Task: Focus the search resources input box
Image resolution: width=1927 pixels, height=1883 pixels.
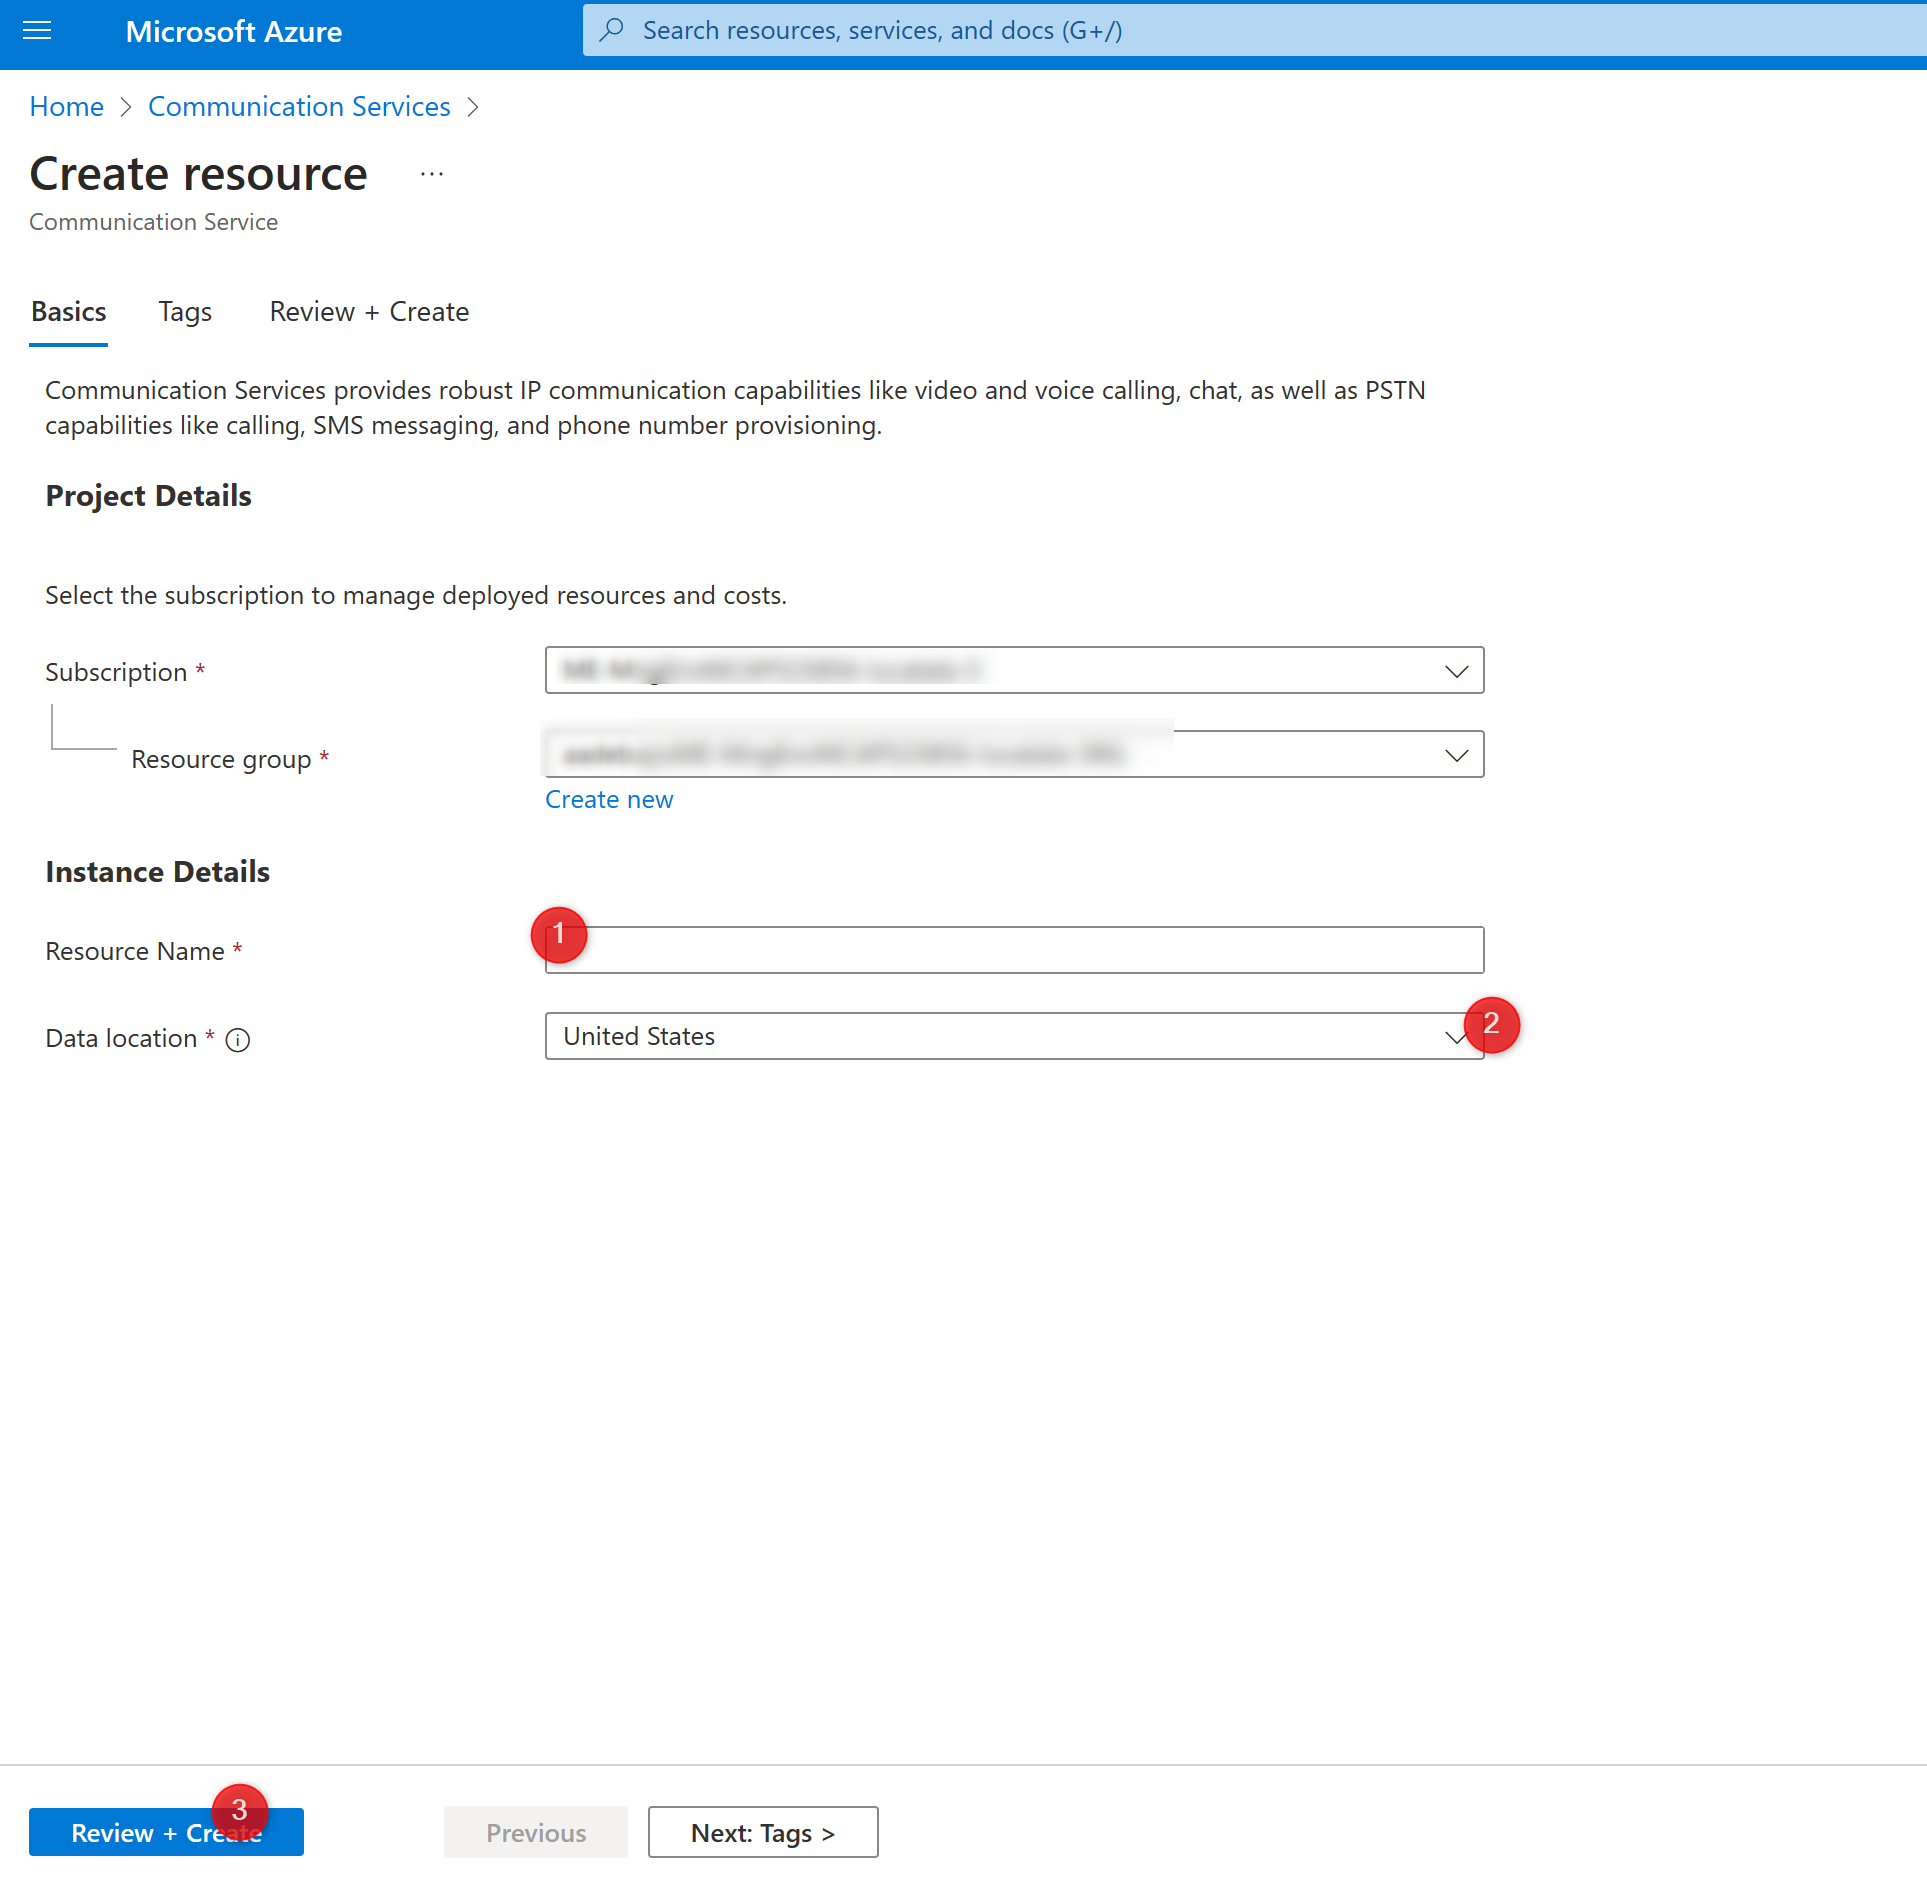Action: 1254,30
